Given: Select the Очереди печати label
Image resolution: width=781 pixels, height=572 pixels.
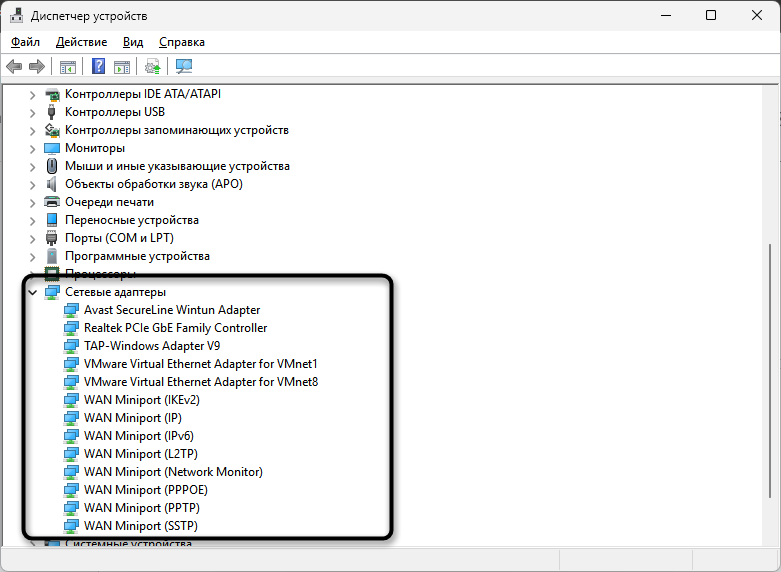Looking at the screenshot, I should click(109, 202).
